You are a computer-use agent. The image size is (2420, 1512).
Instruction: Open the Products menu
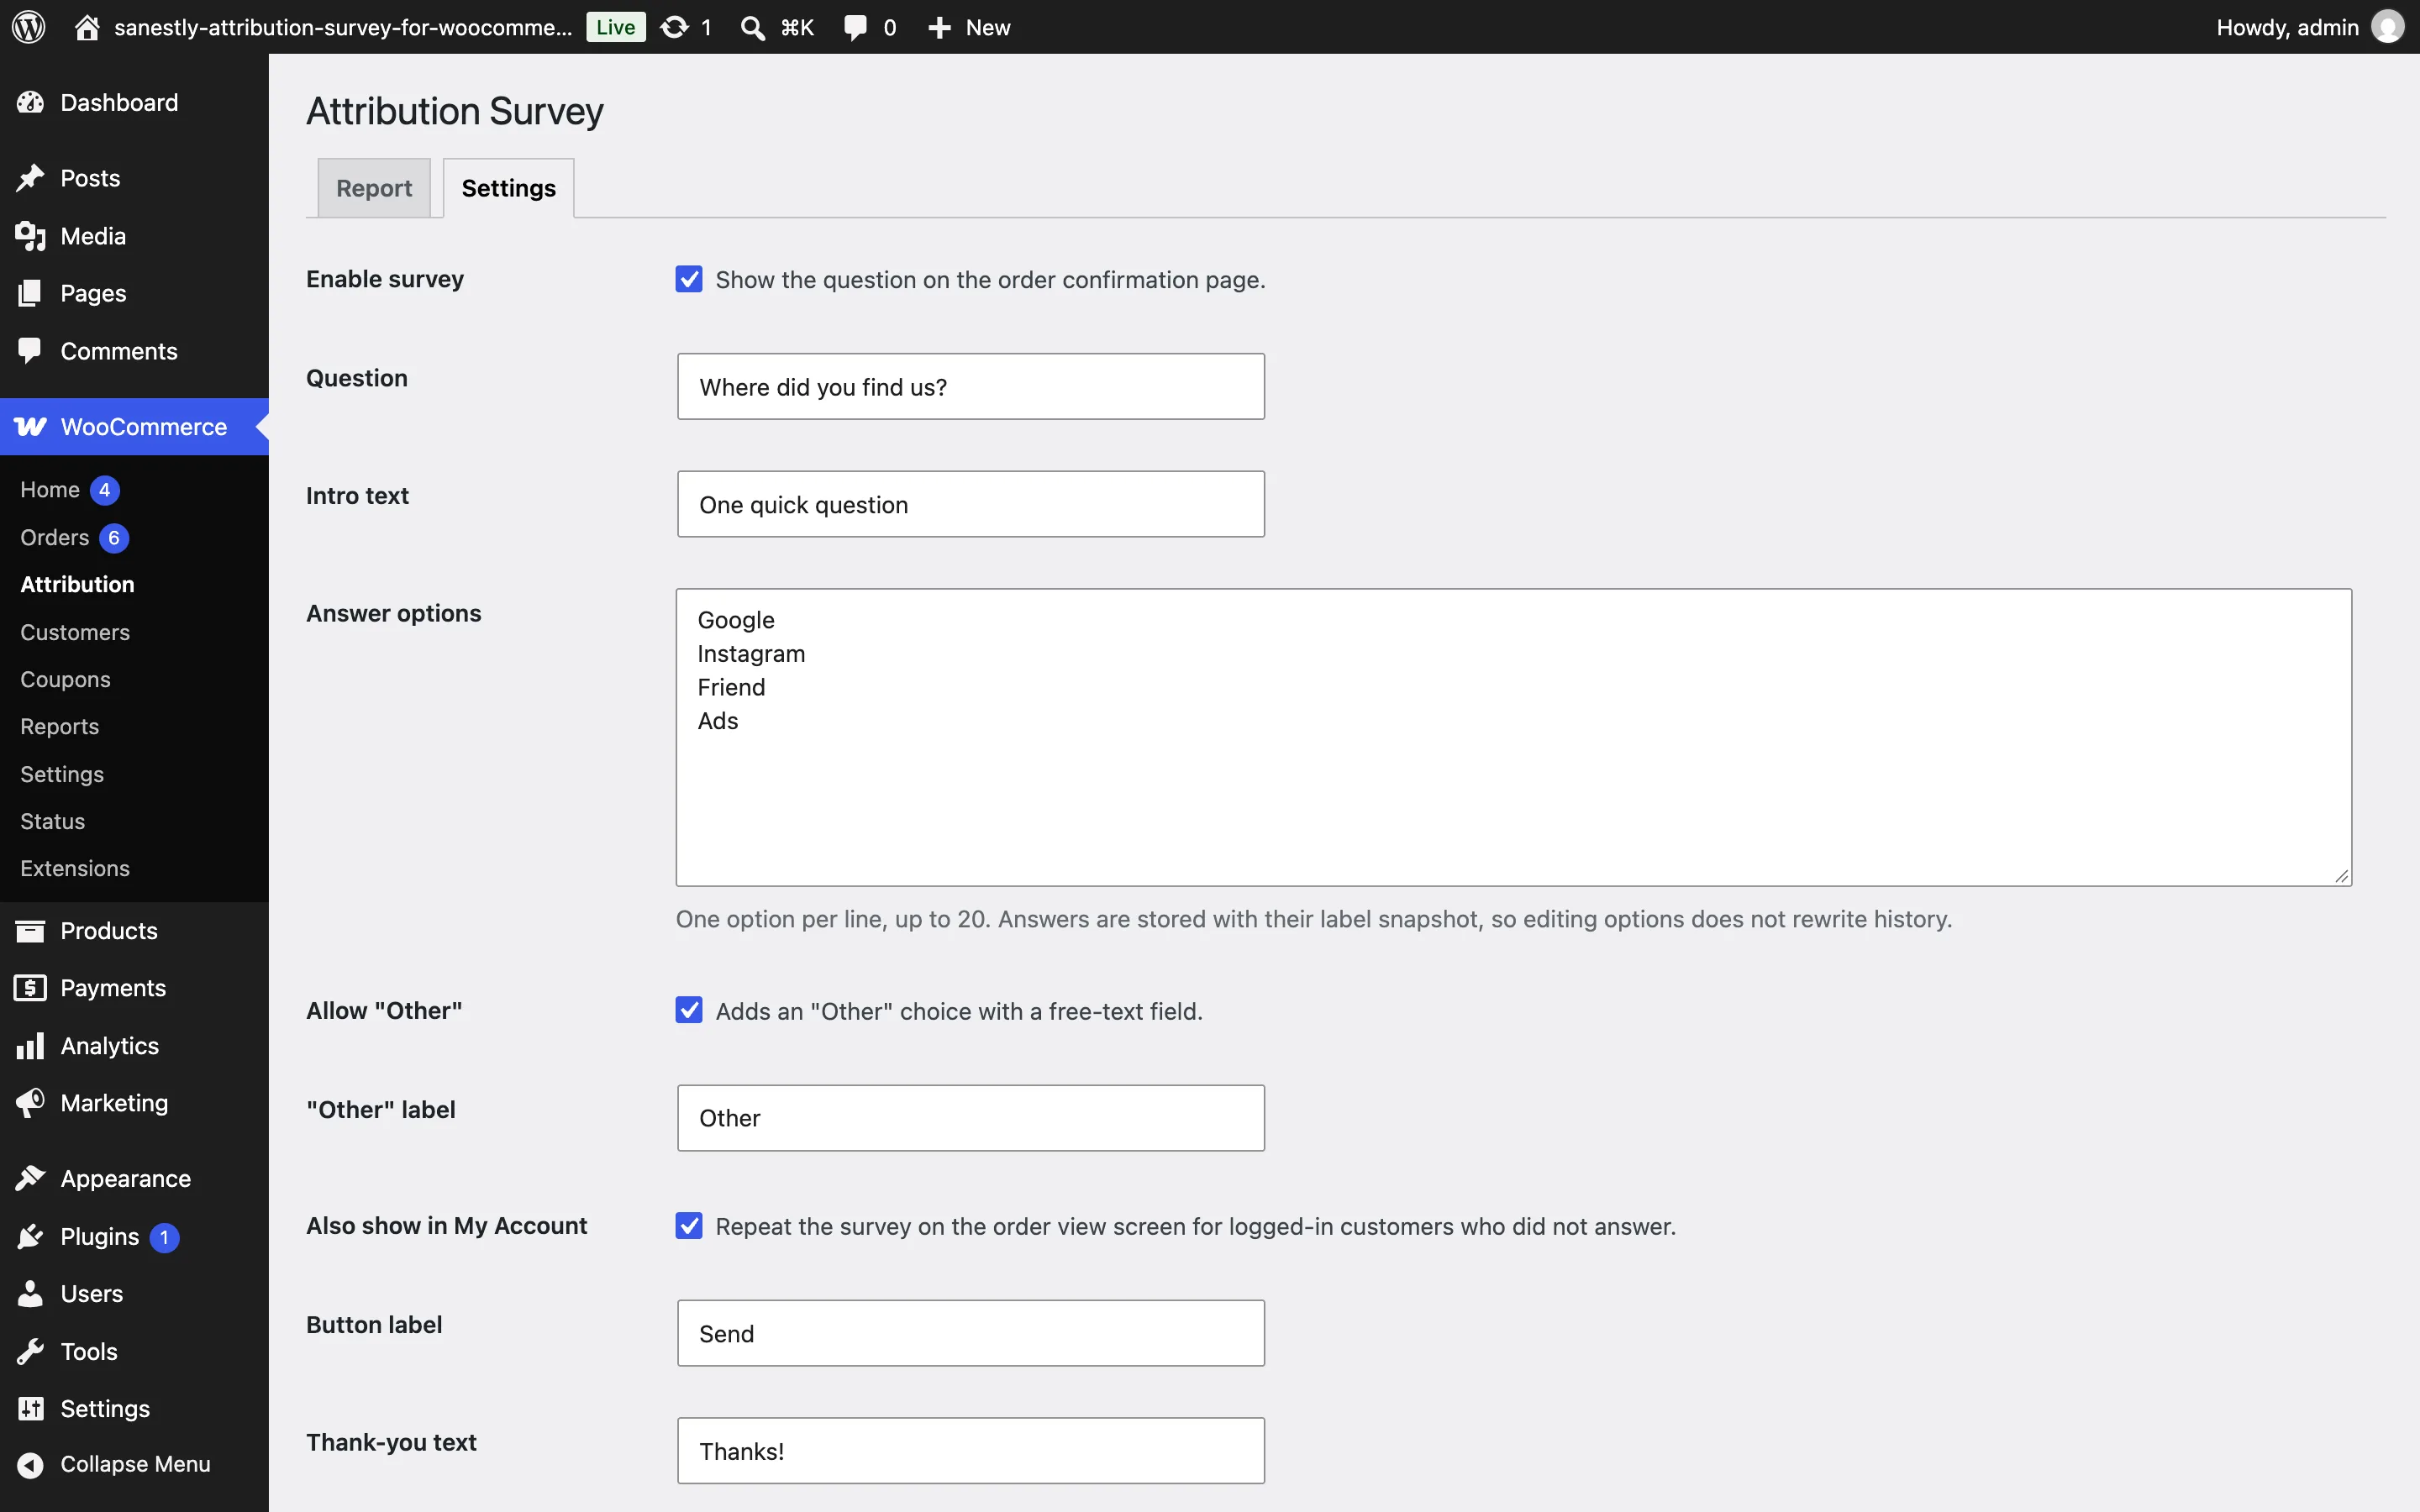[x=134, y=931]
